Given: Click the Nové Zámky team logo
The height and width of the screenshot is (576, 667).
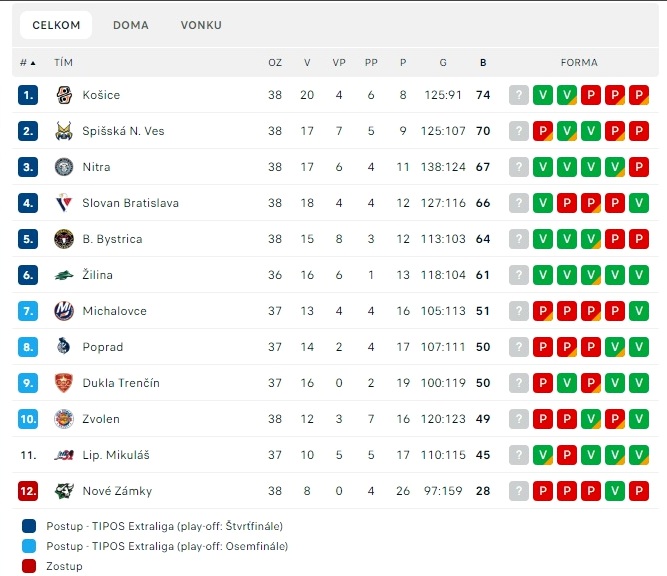Looking at the screenshot, I should click(64, 491).
